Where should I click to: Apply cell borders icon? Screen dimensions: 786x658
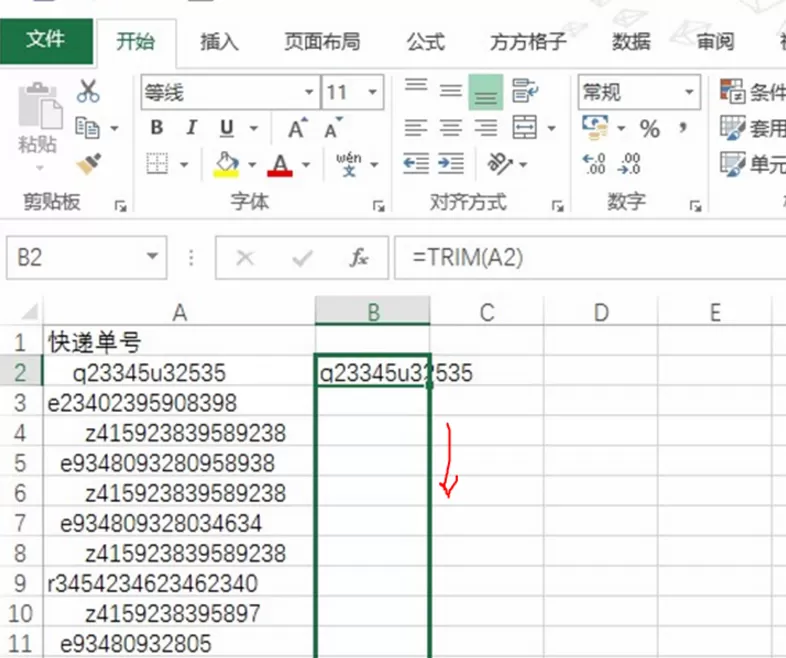[157, 164]
